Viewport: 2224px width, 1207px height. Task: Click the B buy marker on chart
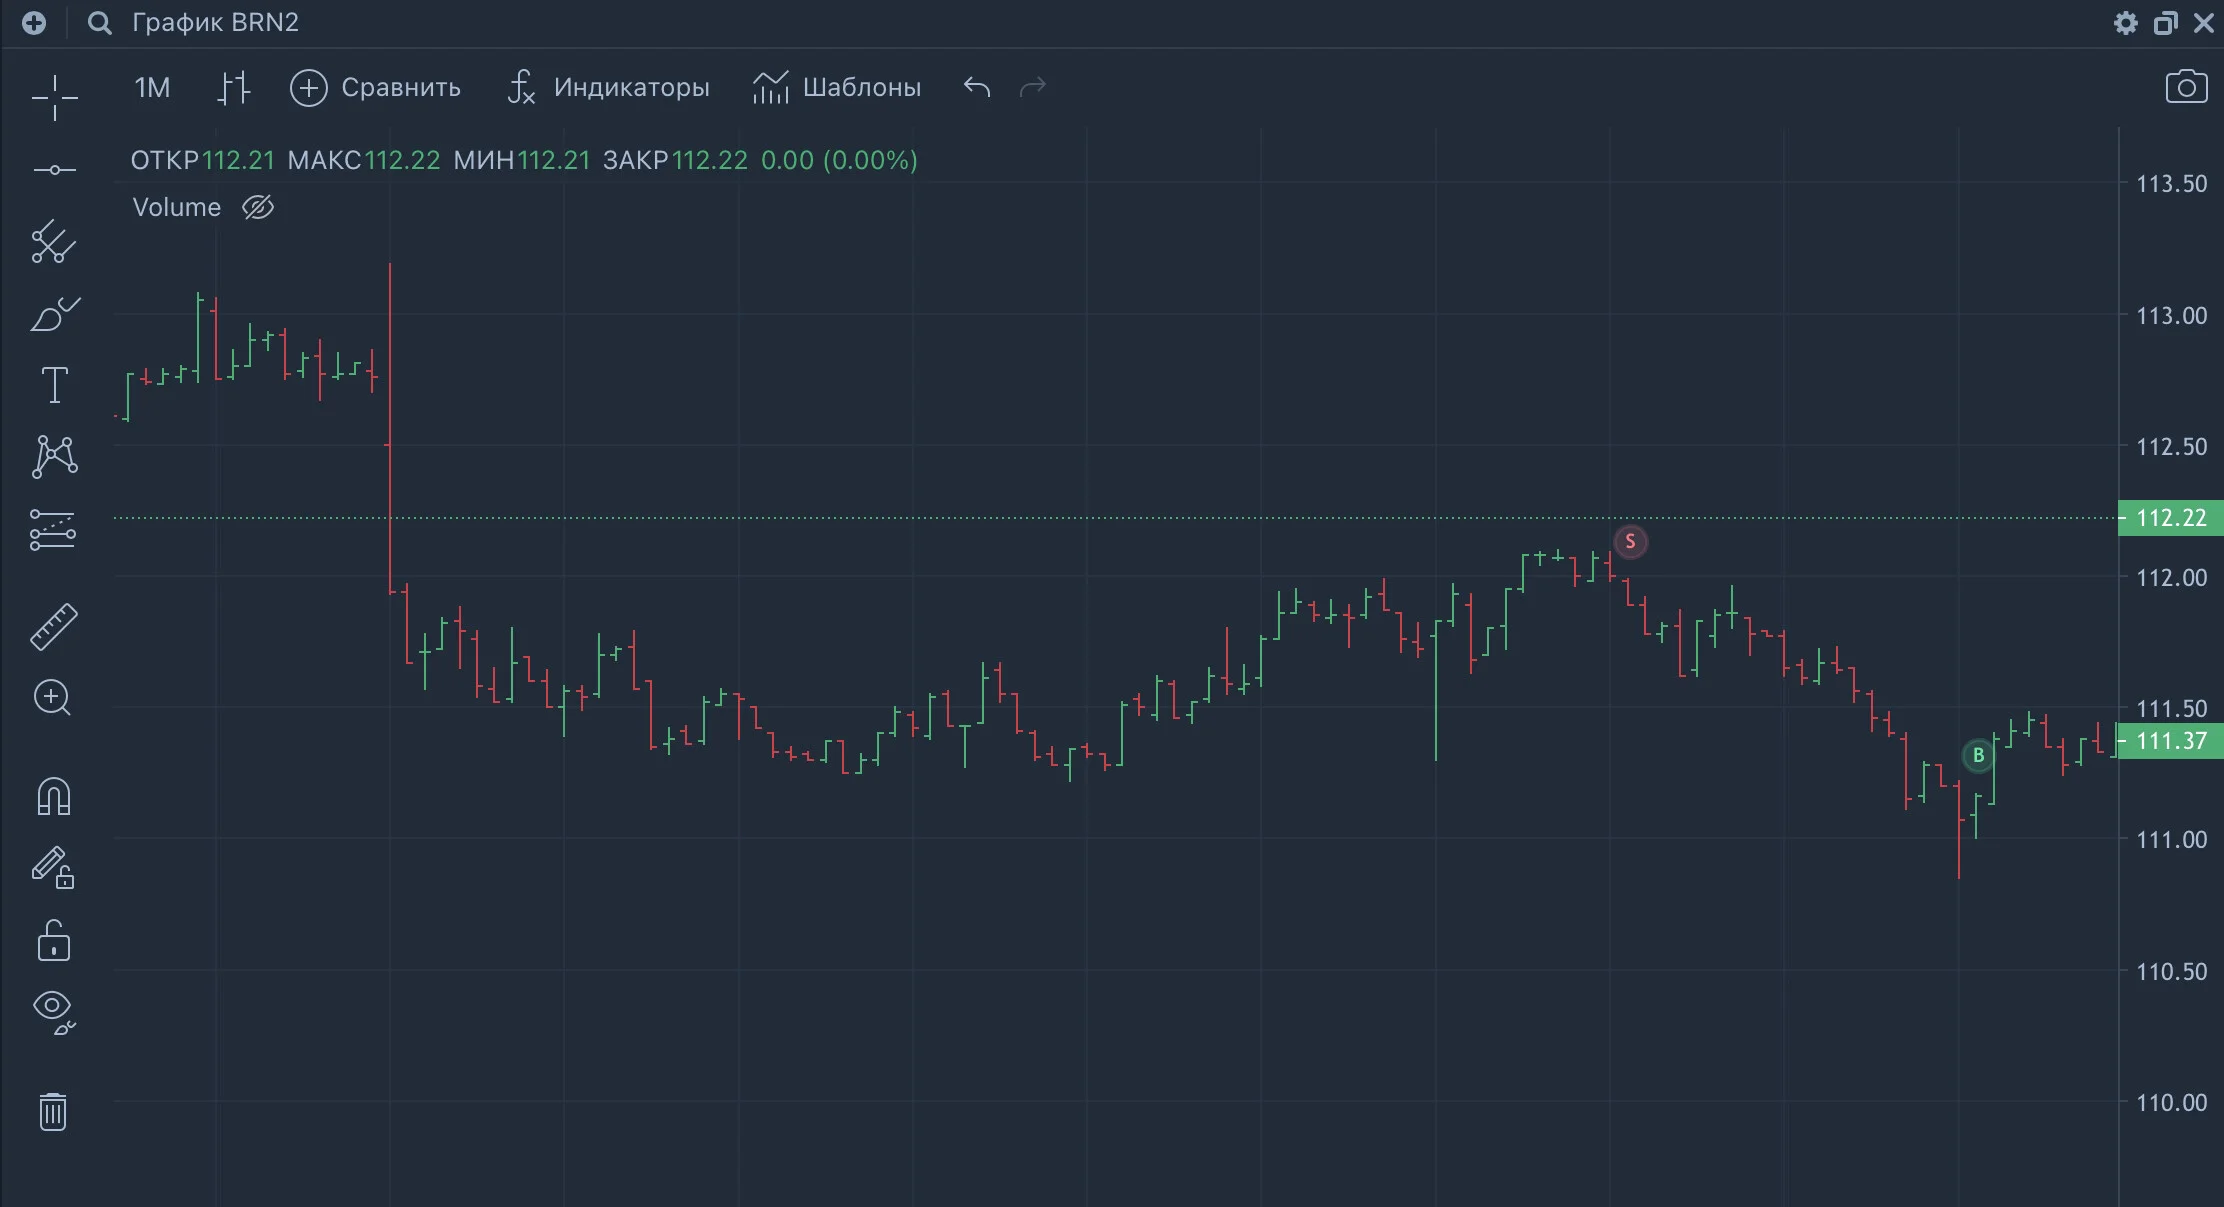point(1978,756)
